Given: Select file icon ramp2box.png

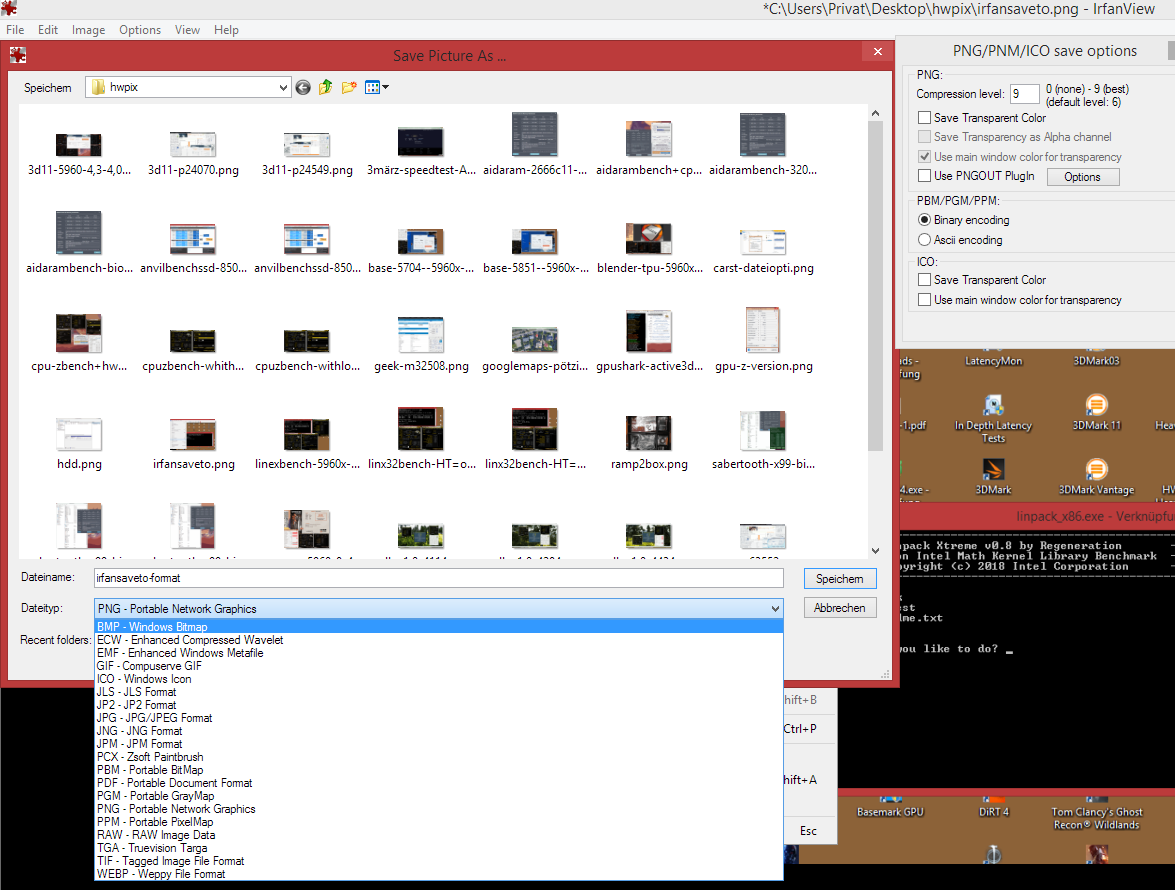Looking at the screenshot, I should pos(649,432).
